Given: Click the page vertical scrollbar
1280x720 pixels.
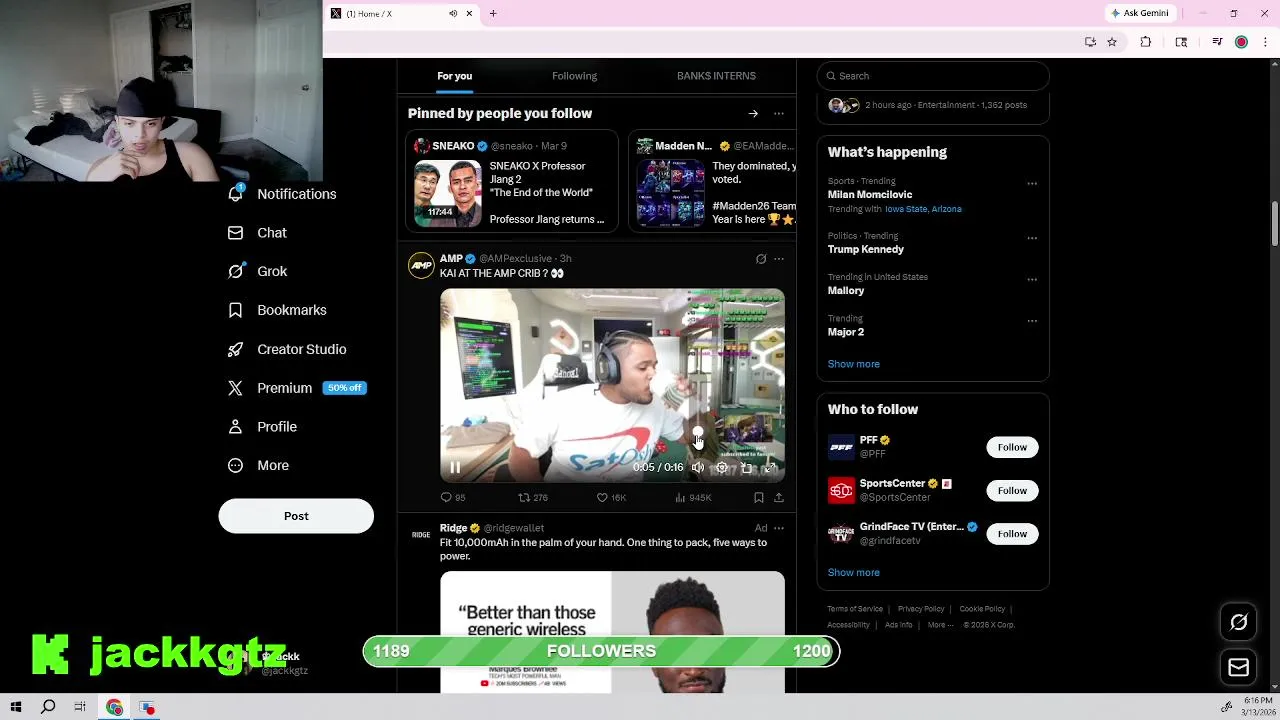Looking at the screenshot, I should coord(1275,225).
